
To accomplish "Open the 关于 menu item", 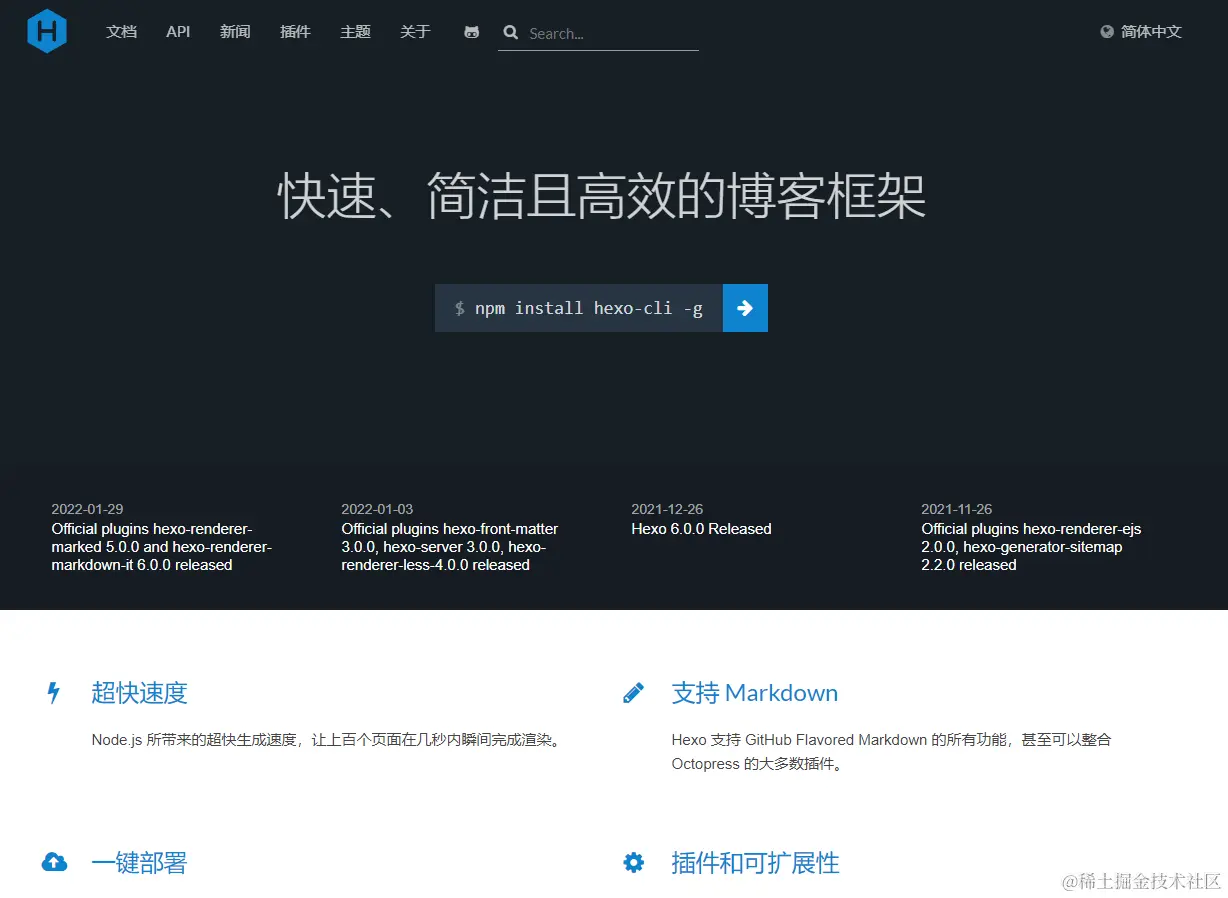I will pos(415,32).
